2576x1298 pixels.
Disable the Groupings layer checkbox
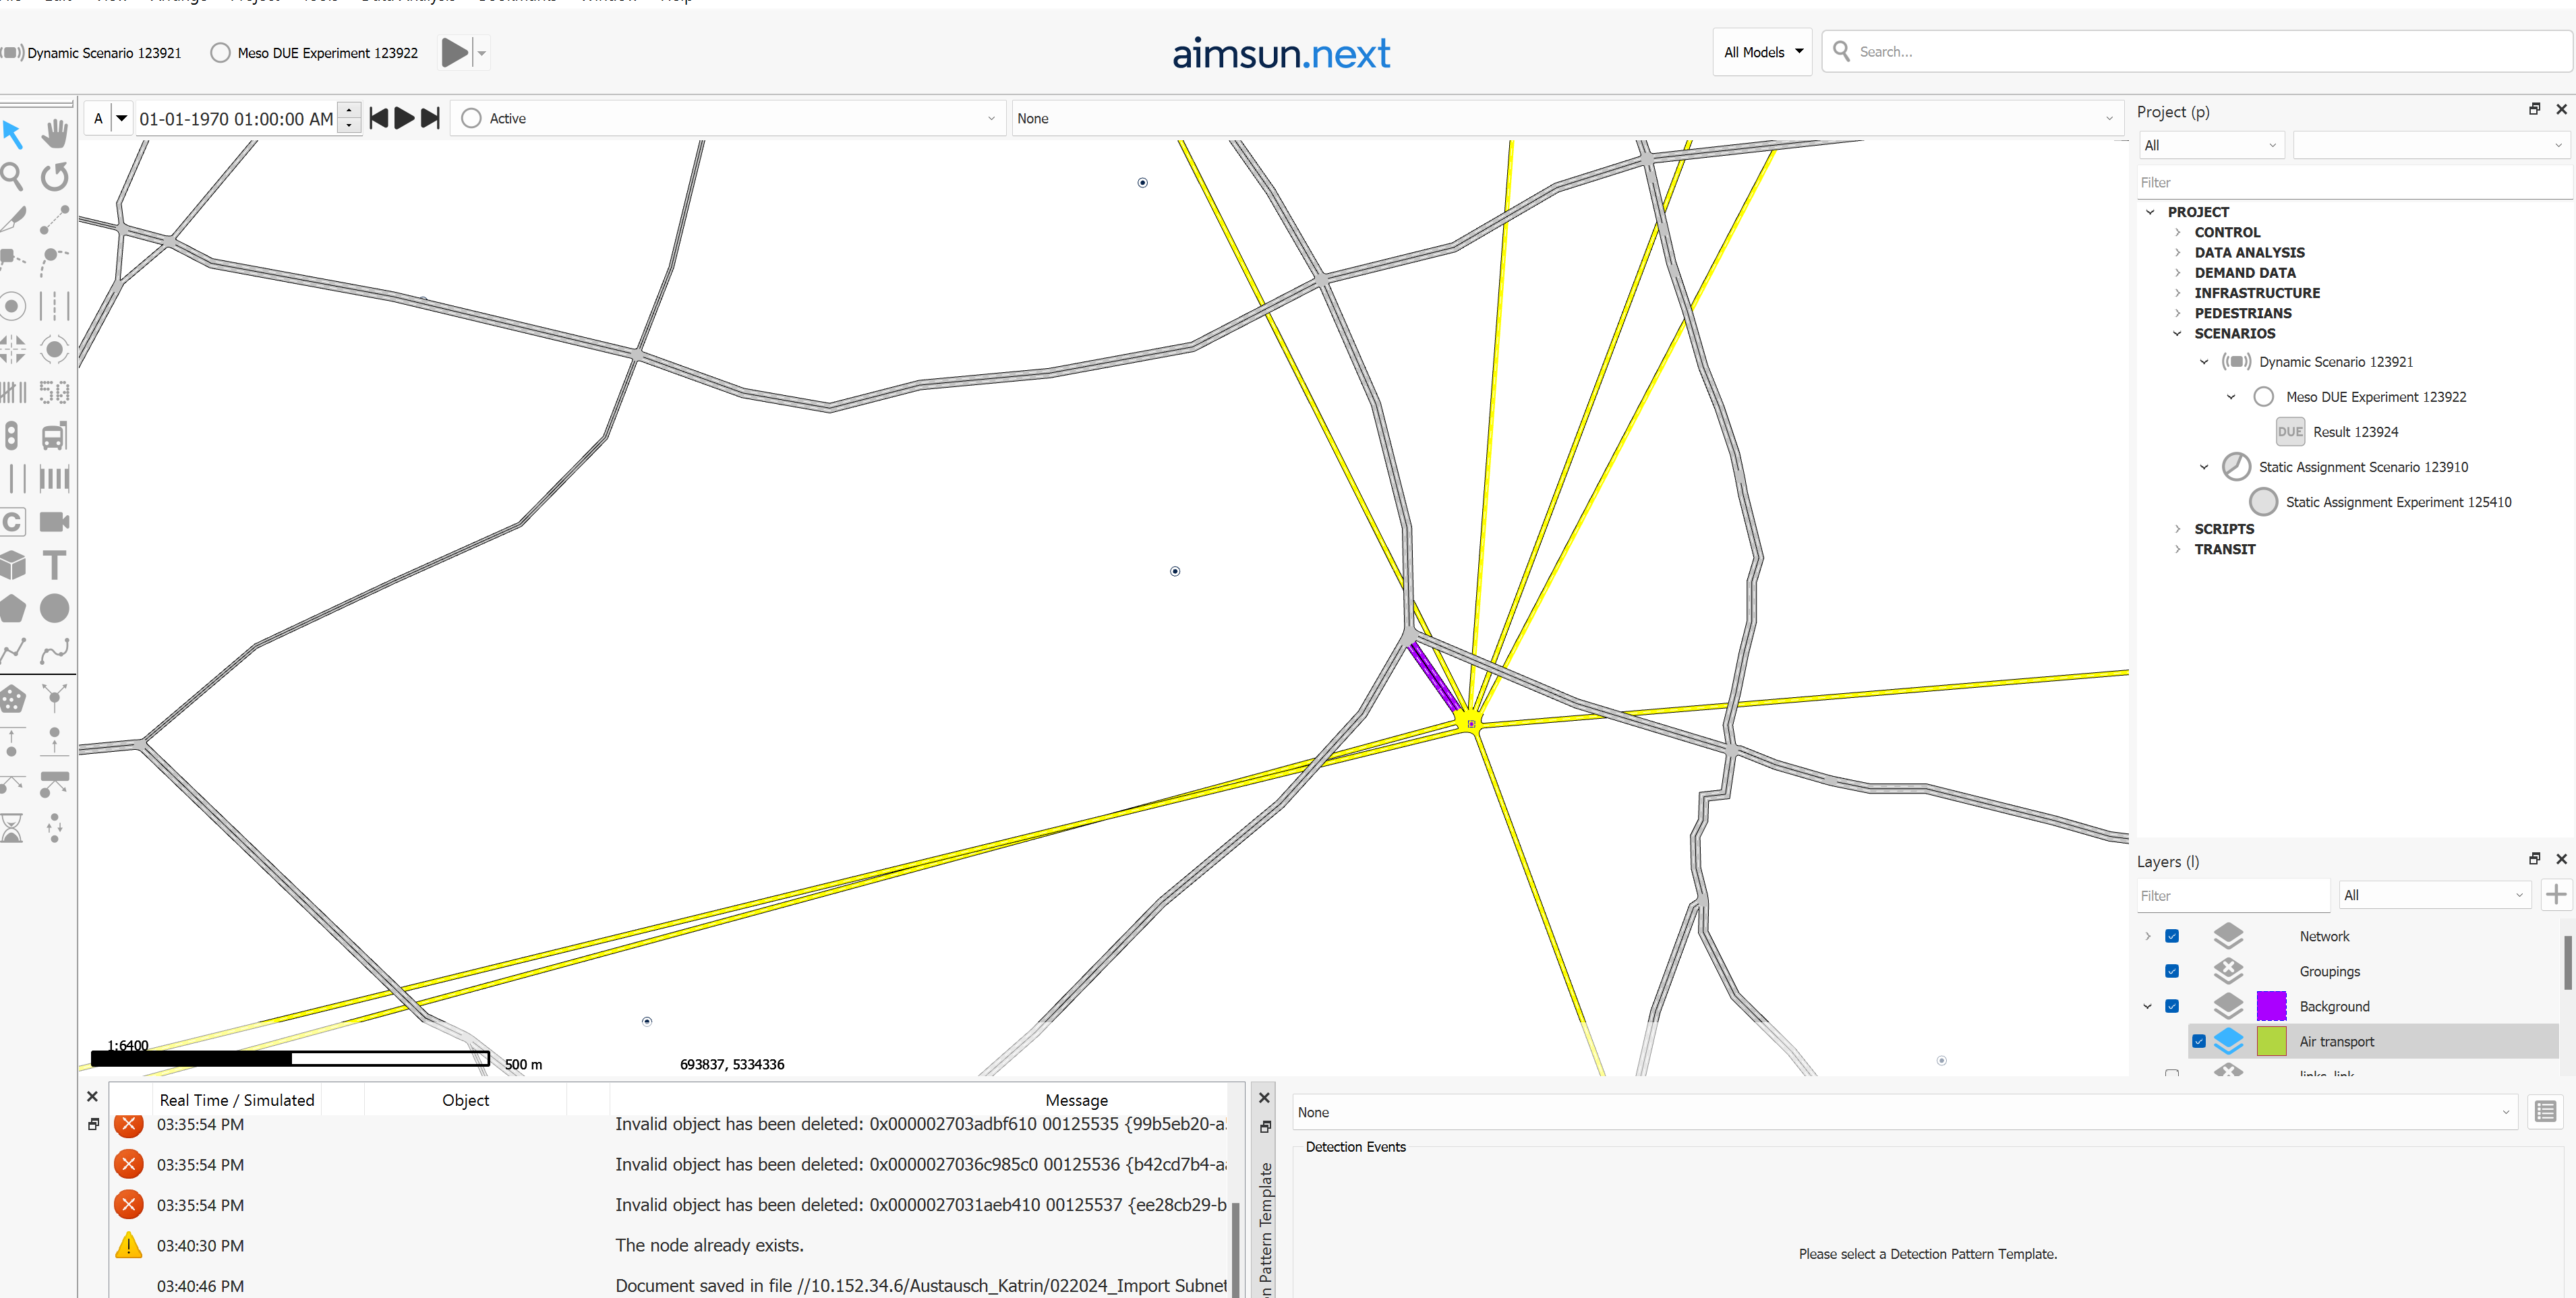click(x=2171, y=970)
